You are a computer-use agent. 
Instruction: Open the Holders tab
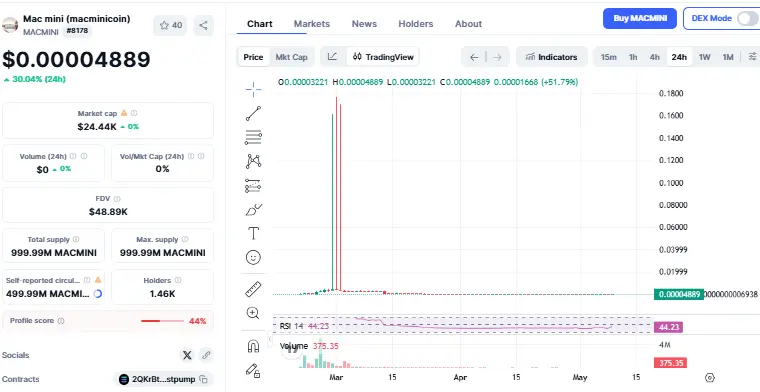(x=415, y=24)
